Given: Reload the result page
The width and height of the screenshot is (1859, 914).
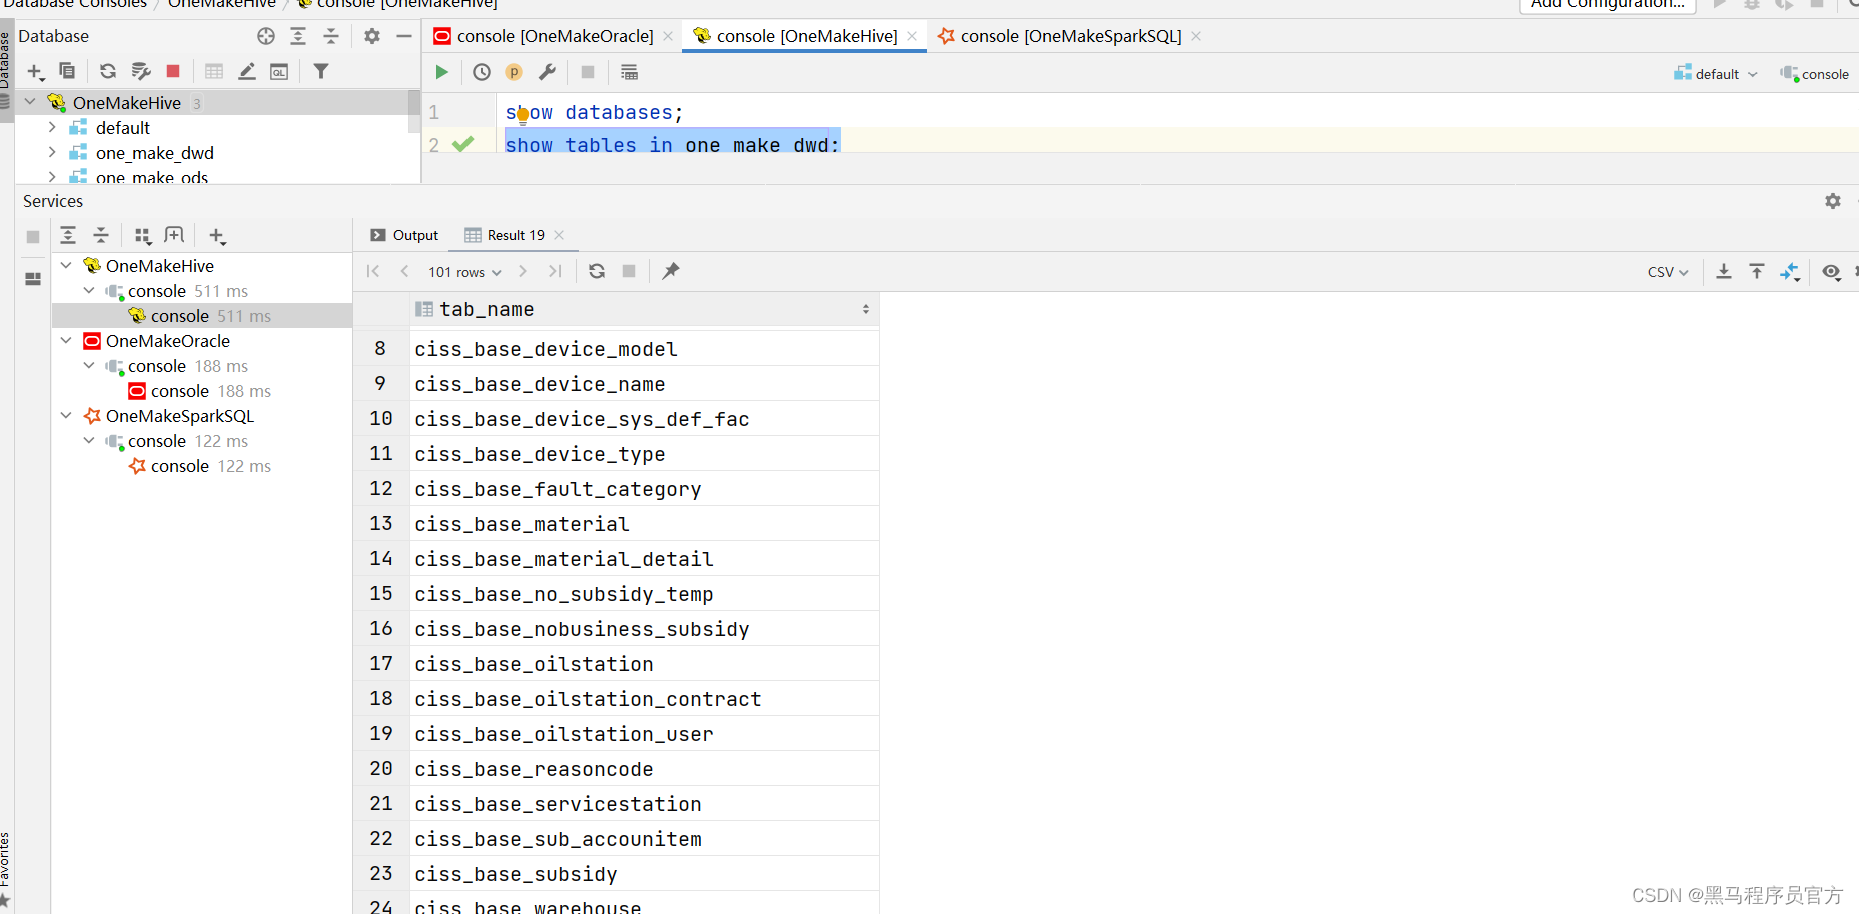Looking at the screenshot, I should (x=597, y=271).
